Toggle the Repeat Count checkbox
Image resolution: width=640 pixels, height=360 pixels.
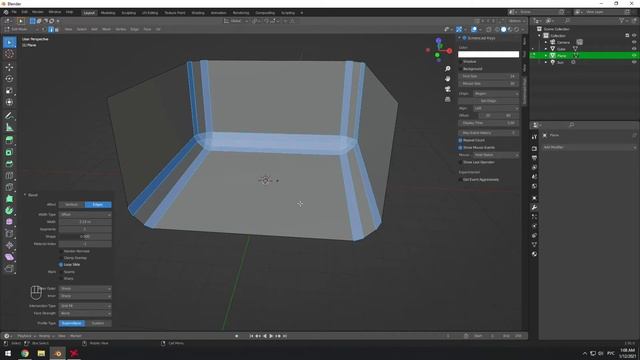460,140
